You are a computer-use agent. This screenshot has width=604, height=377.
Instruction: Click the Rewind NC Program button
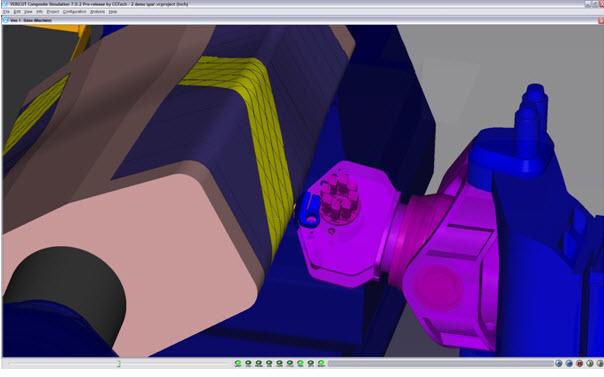click(x=569, y=363)
